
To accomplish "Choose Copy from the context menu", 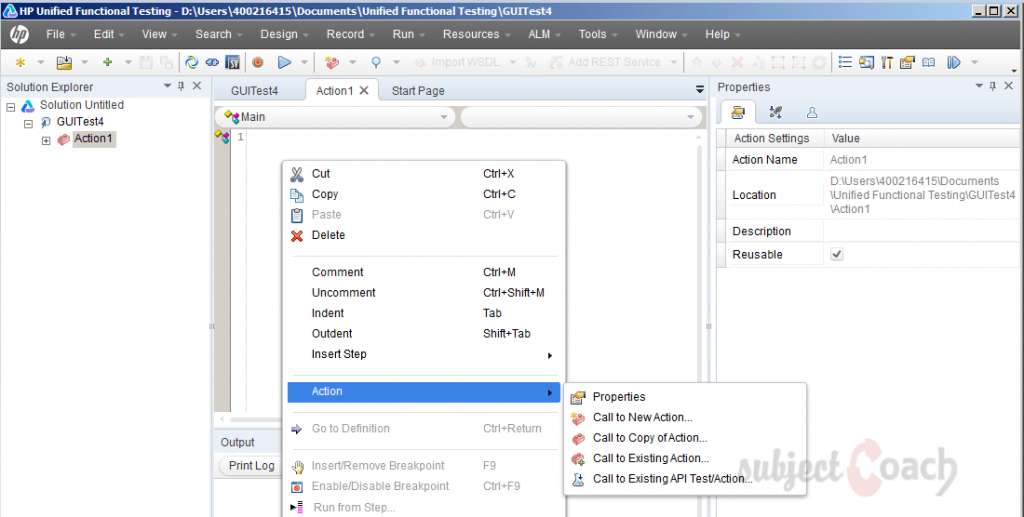I will (426, 194).
